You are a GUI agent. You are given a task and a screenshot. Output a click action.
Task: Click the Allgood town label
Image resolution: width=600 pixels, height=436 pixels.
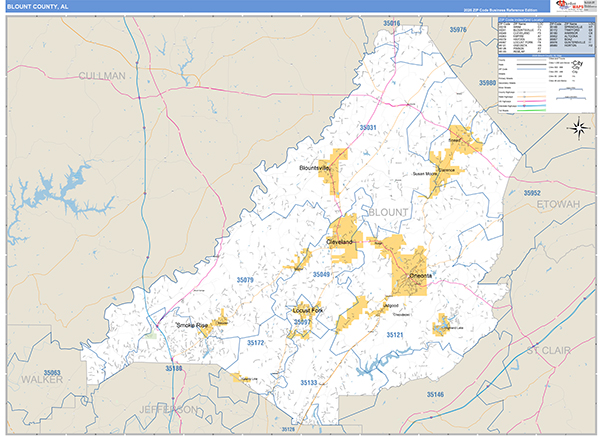pos(391,305)
